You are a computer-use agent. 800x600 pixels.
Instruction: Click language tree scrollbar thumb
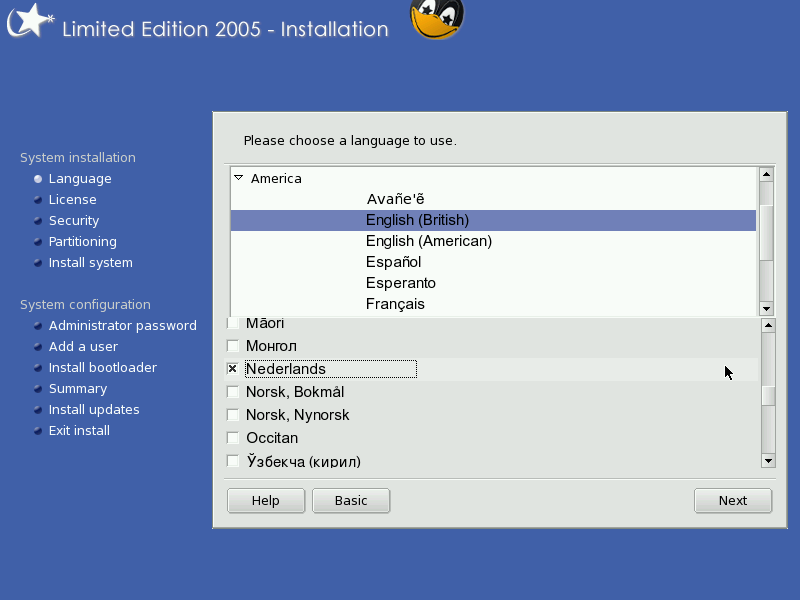[766, 233]
